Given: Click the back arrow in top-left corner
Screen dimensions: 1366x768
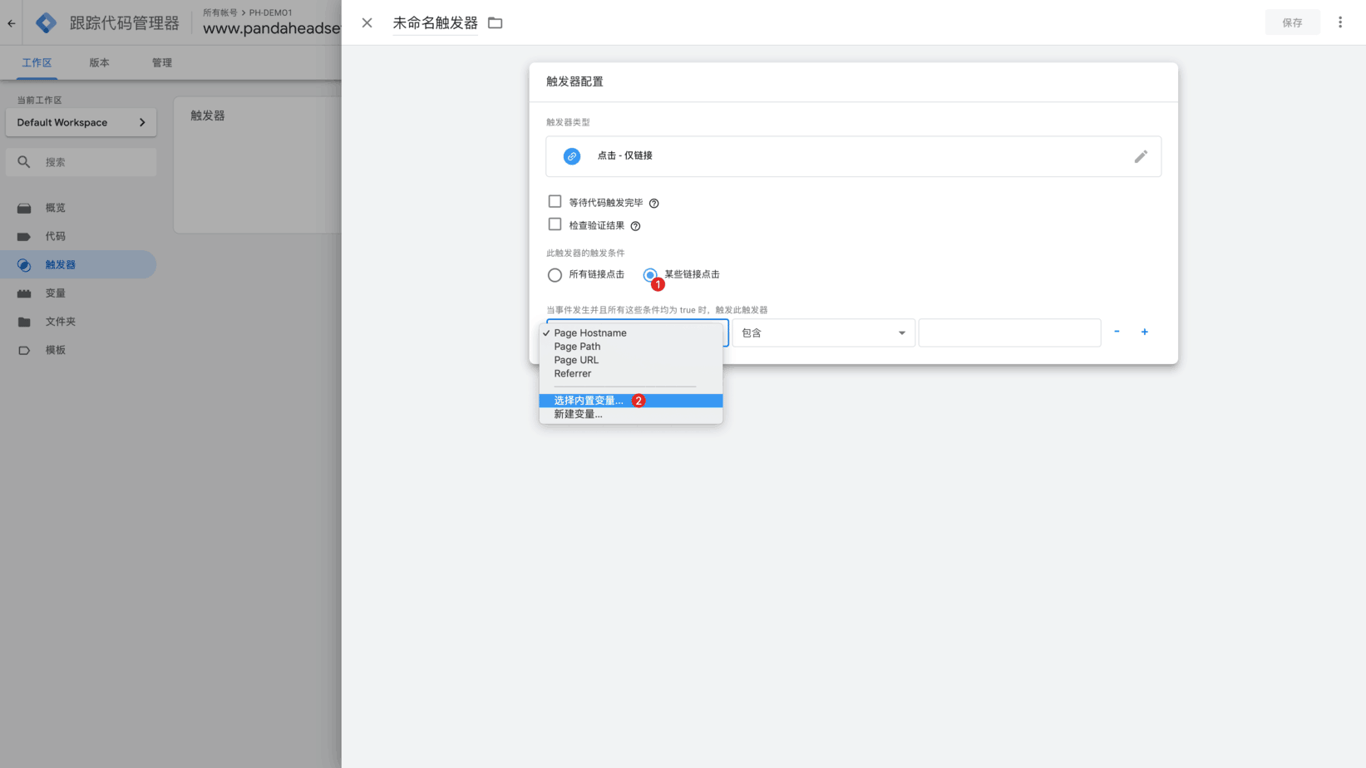Looking at the screenshot, I should [x=12, y=23].
